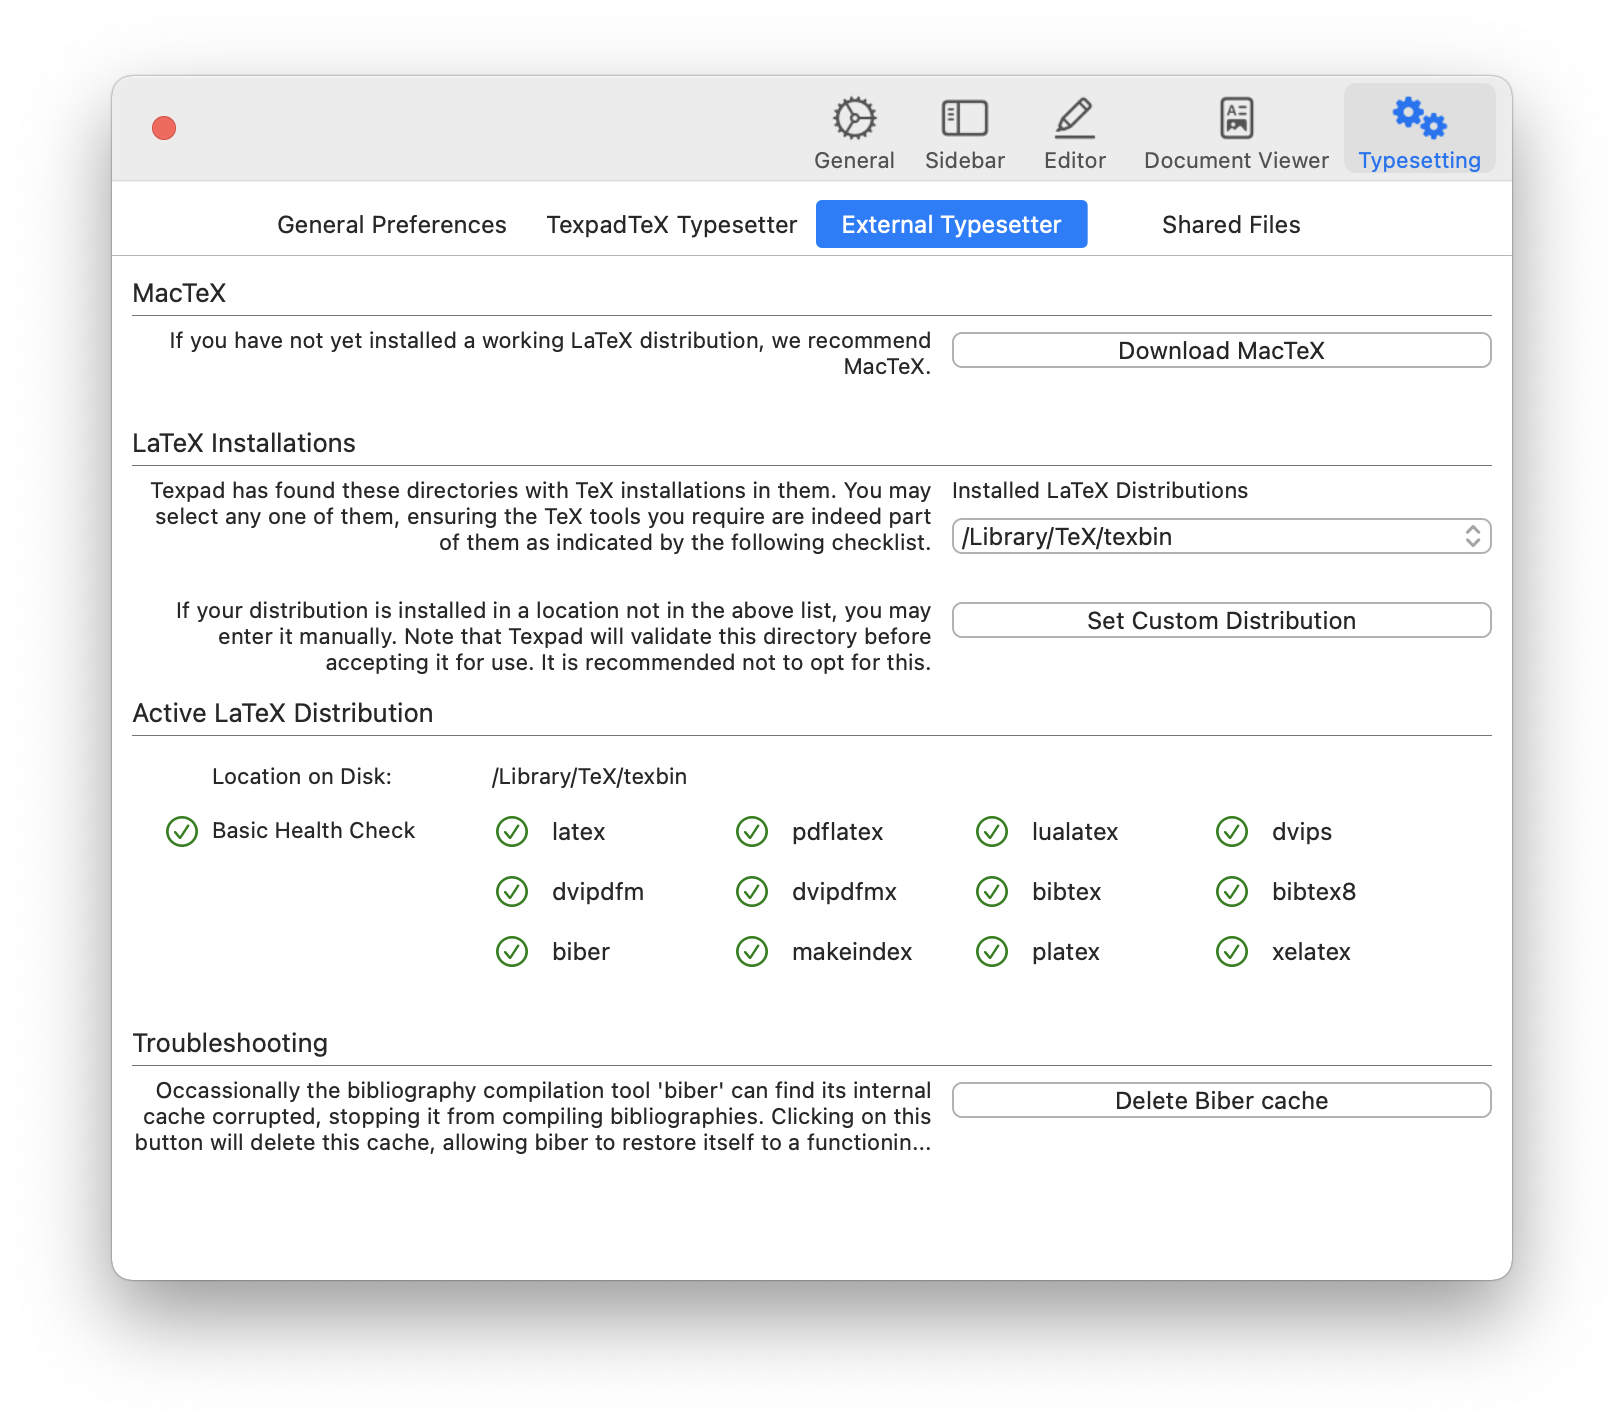Image resolution: width=1624 pixels, height=1428 pixels.
Task: Click the checkmark icon beside dvips
Action: 1232,831
